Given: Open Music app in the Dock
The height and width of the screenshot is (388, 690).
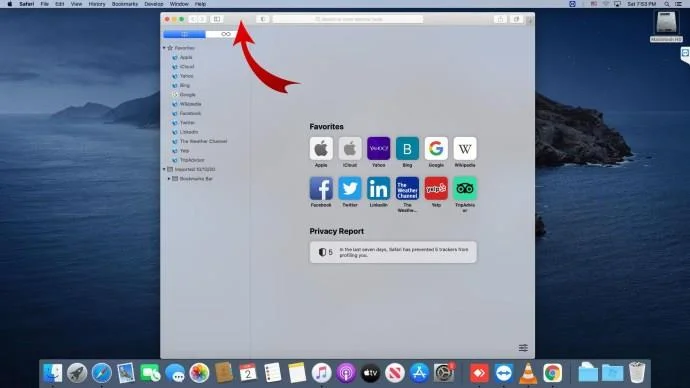Looking at the screenshot, I should pyautogui.click(x=321, y=373).
